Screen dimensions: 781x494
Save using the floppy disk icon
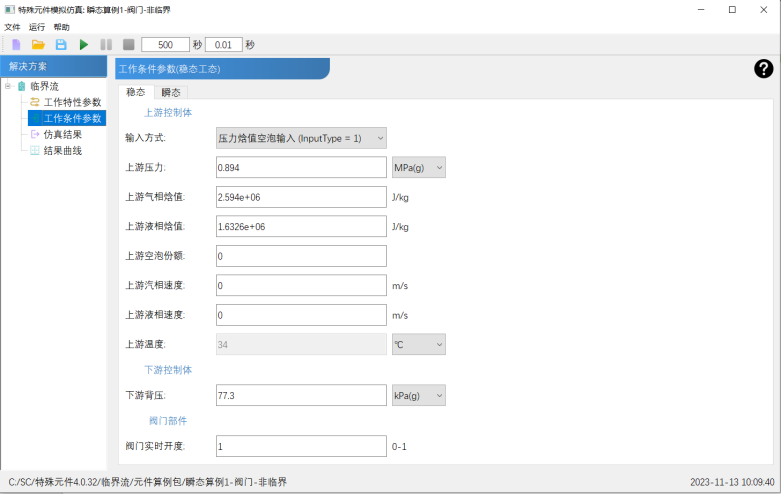61,45
